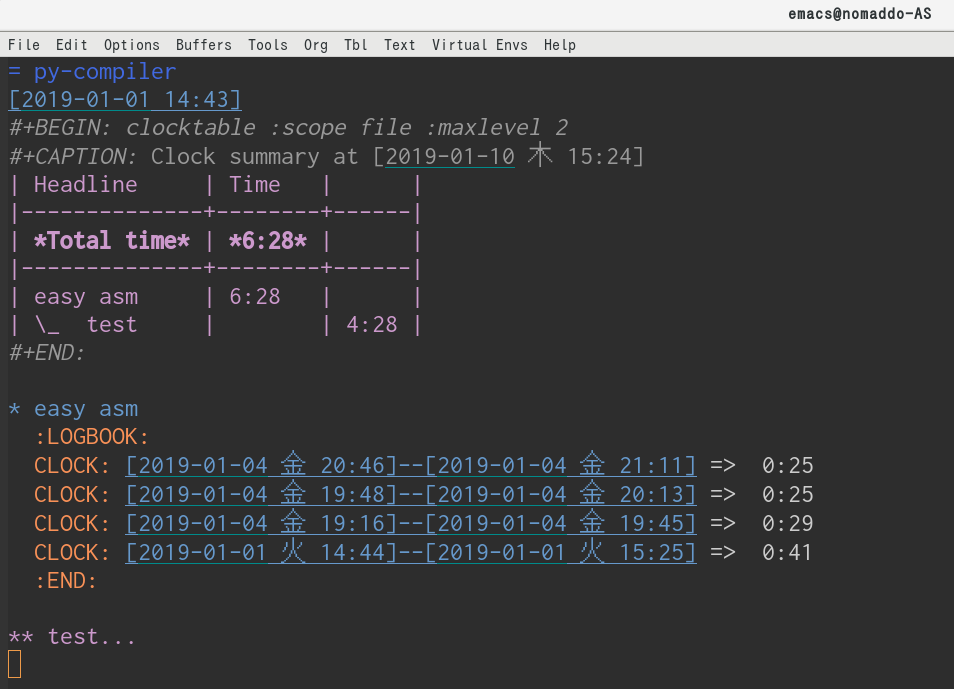Open the Org menu
The height and width of the screenshot is (689, 954).
315,44
